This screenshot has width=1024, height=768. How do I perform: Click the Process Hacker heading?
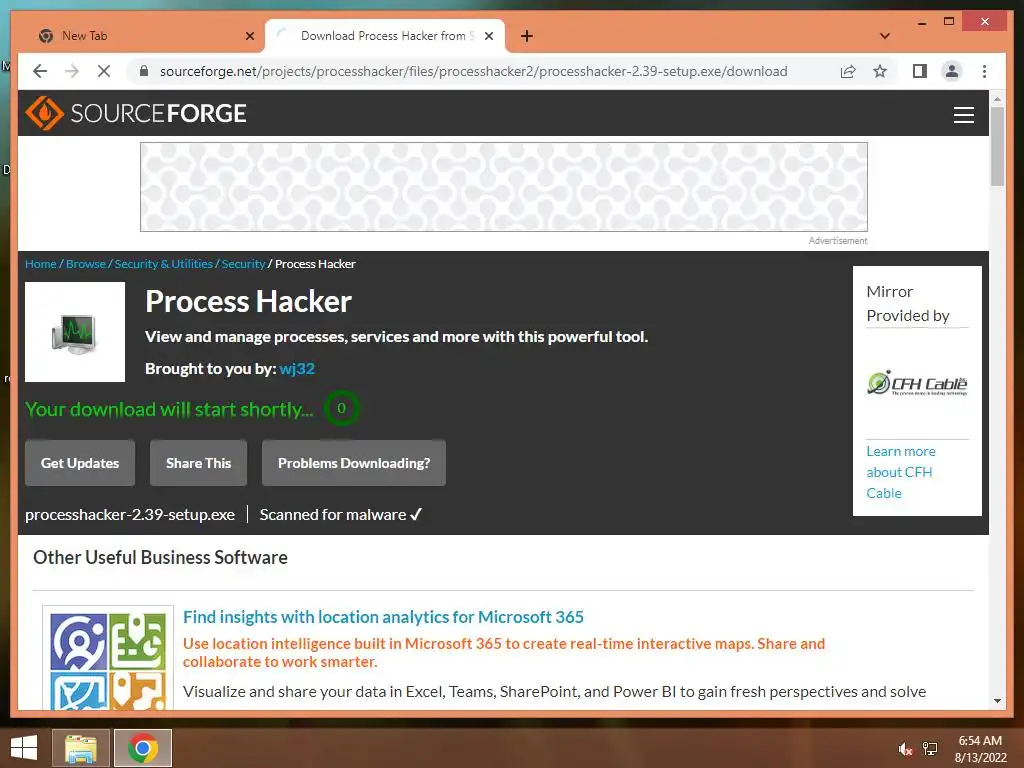click(248, 301)
